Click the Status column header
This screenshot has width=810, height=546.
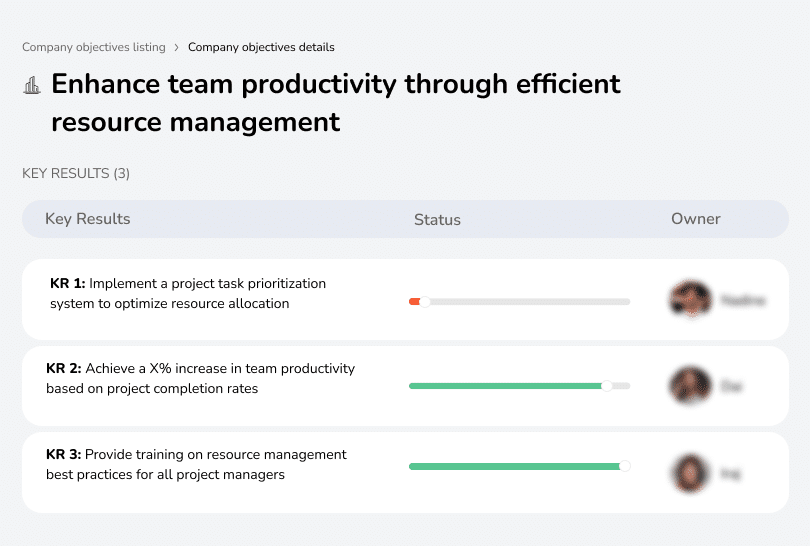pyautogui.click(x=437, y=220)
